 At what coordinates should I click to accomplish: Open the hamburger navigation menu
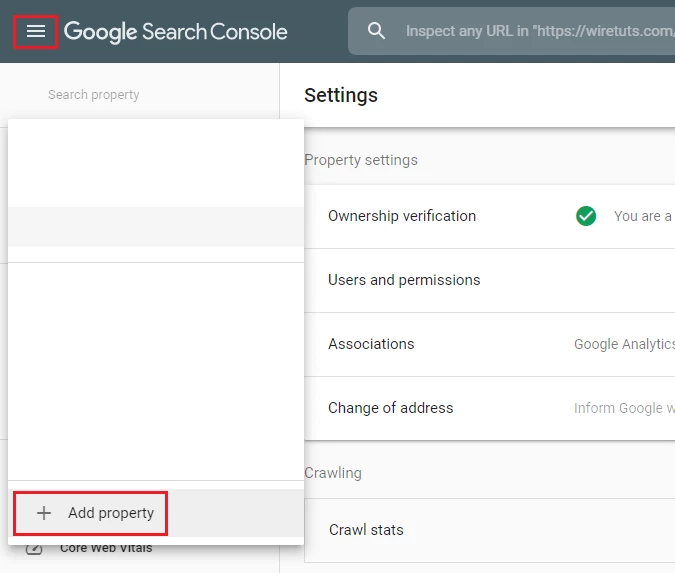coord(36,32)
